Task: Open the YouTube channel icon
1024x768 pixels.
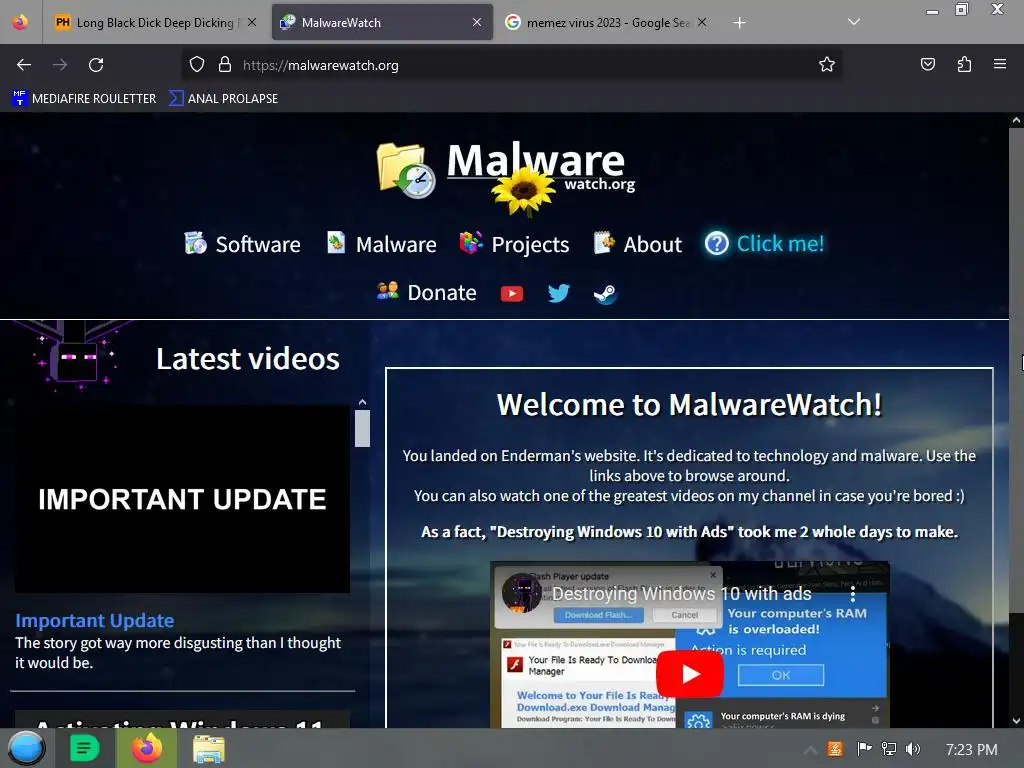Action: 512,294
